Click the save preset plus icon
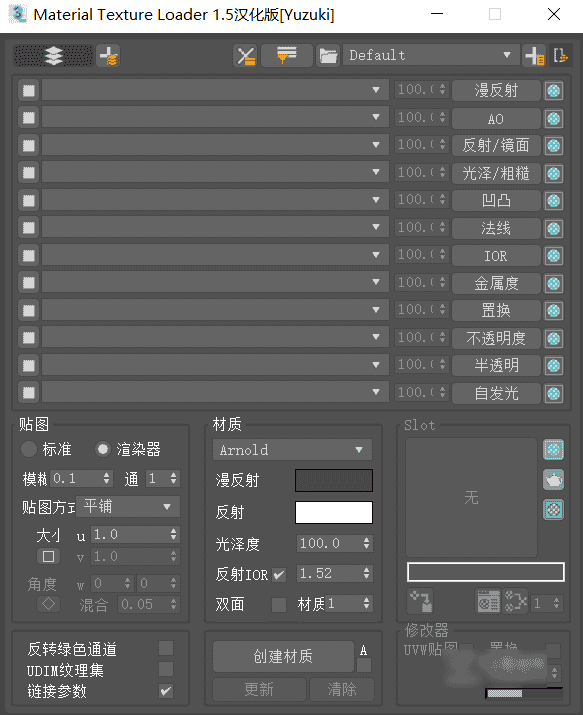 click(x=534, y=56)
